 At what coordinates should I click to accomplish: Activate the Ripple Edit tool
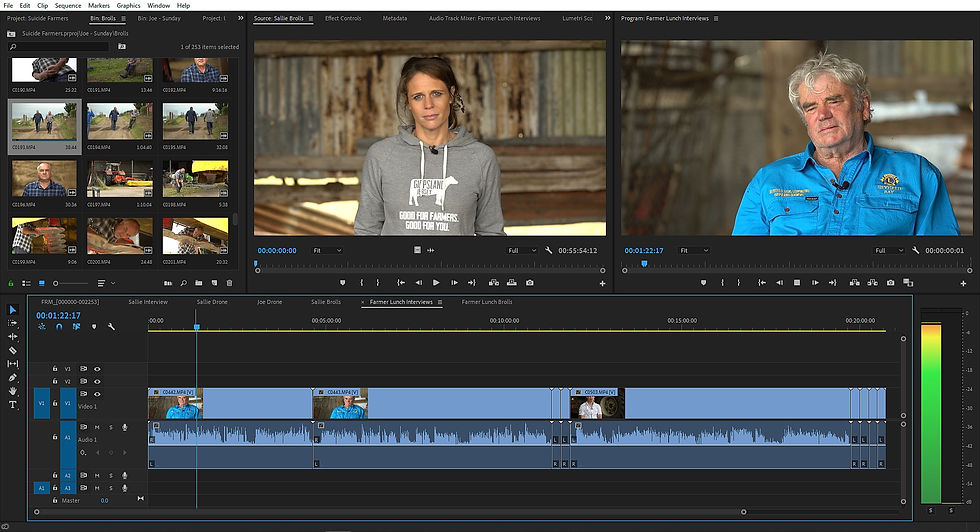(13, 337)
